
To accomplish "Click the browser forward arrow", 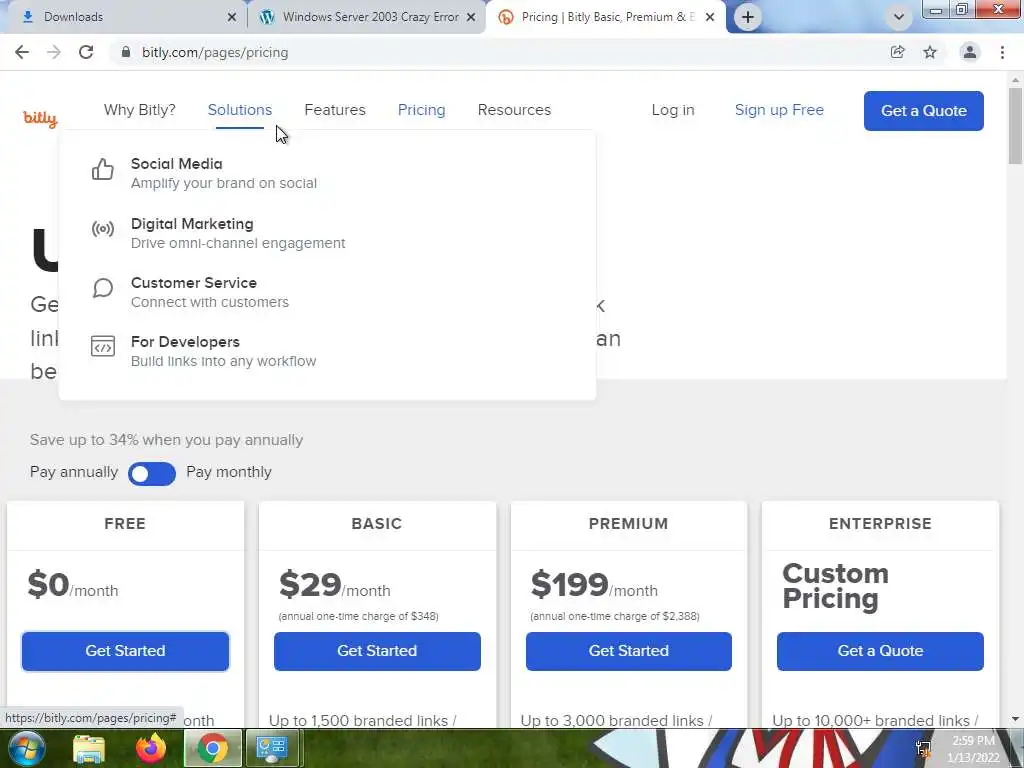I will 54,52.
